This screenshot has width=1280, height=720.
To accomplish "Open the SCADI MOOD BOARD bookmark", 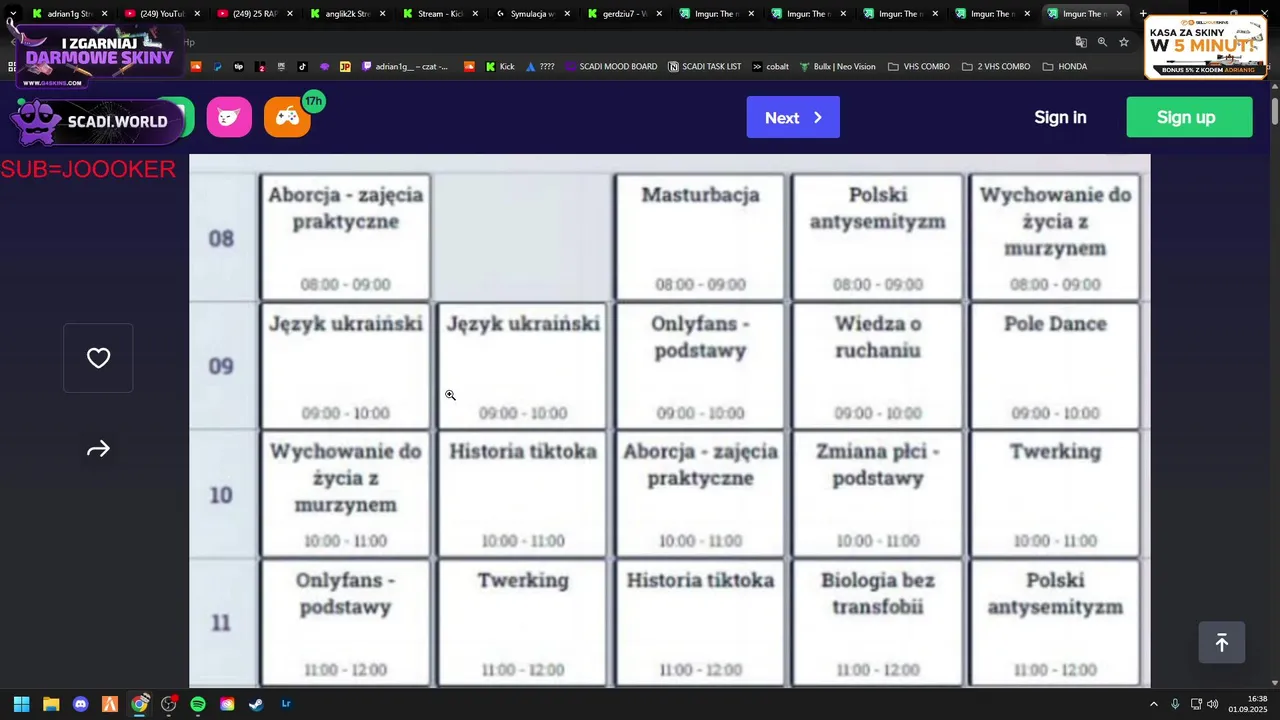I will pyautogui.click(x=611, y=67).
